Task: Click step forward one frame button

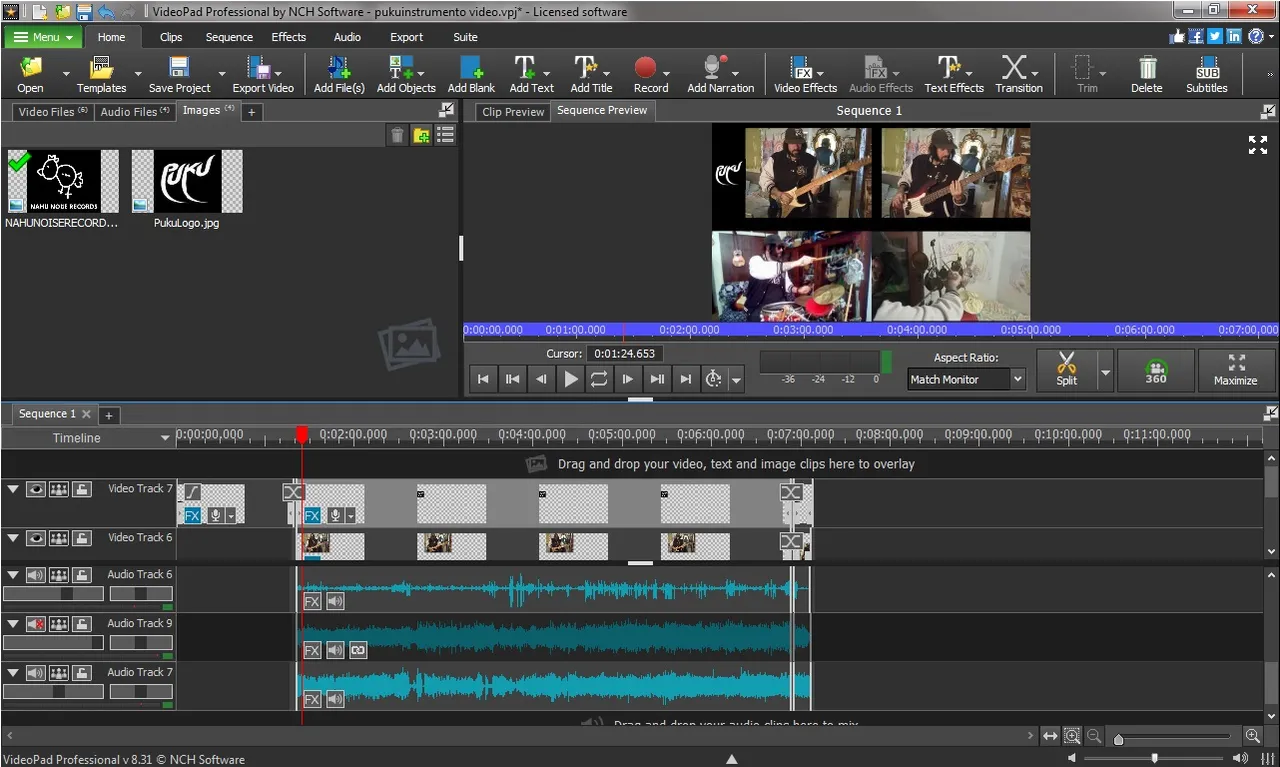Action: click(627, 379)
